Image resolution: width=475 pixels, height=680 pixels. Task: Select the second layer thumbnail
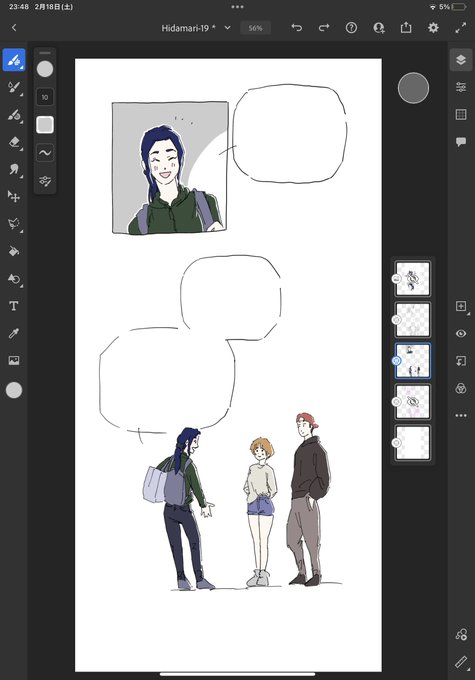pos(413,320)
